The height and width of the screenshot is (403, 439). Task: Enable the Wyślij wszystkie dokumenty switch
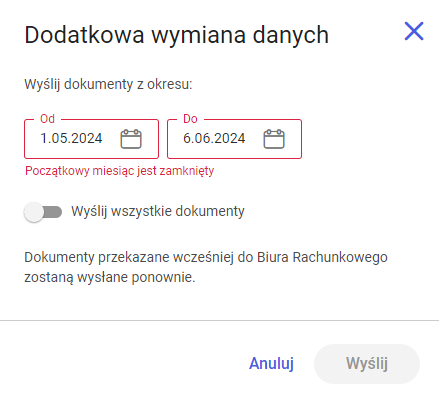(x=43, y=212)
